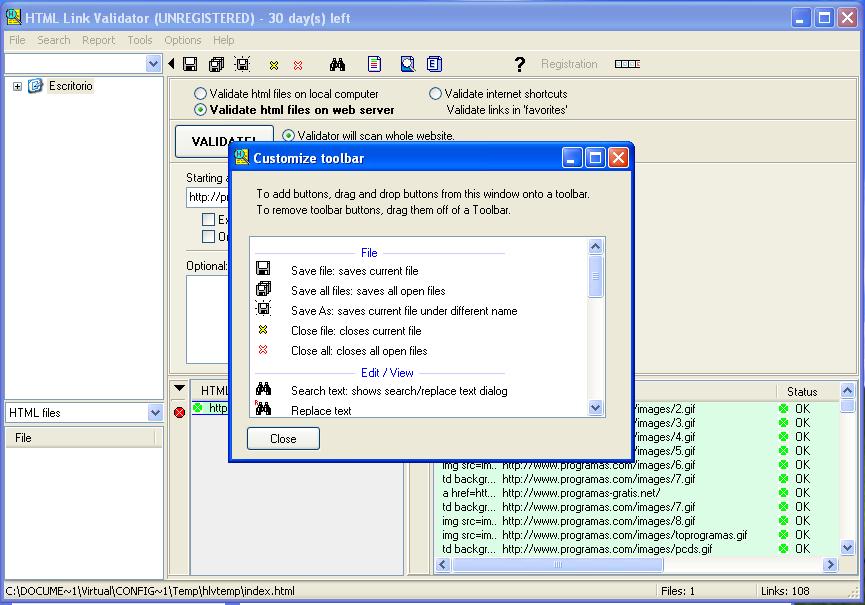Viewport: 865px width, 605px height.
Task: Open the Options menu
Action: (183, 40)
